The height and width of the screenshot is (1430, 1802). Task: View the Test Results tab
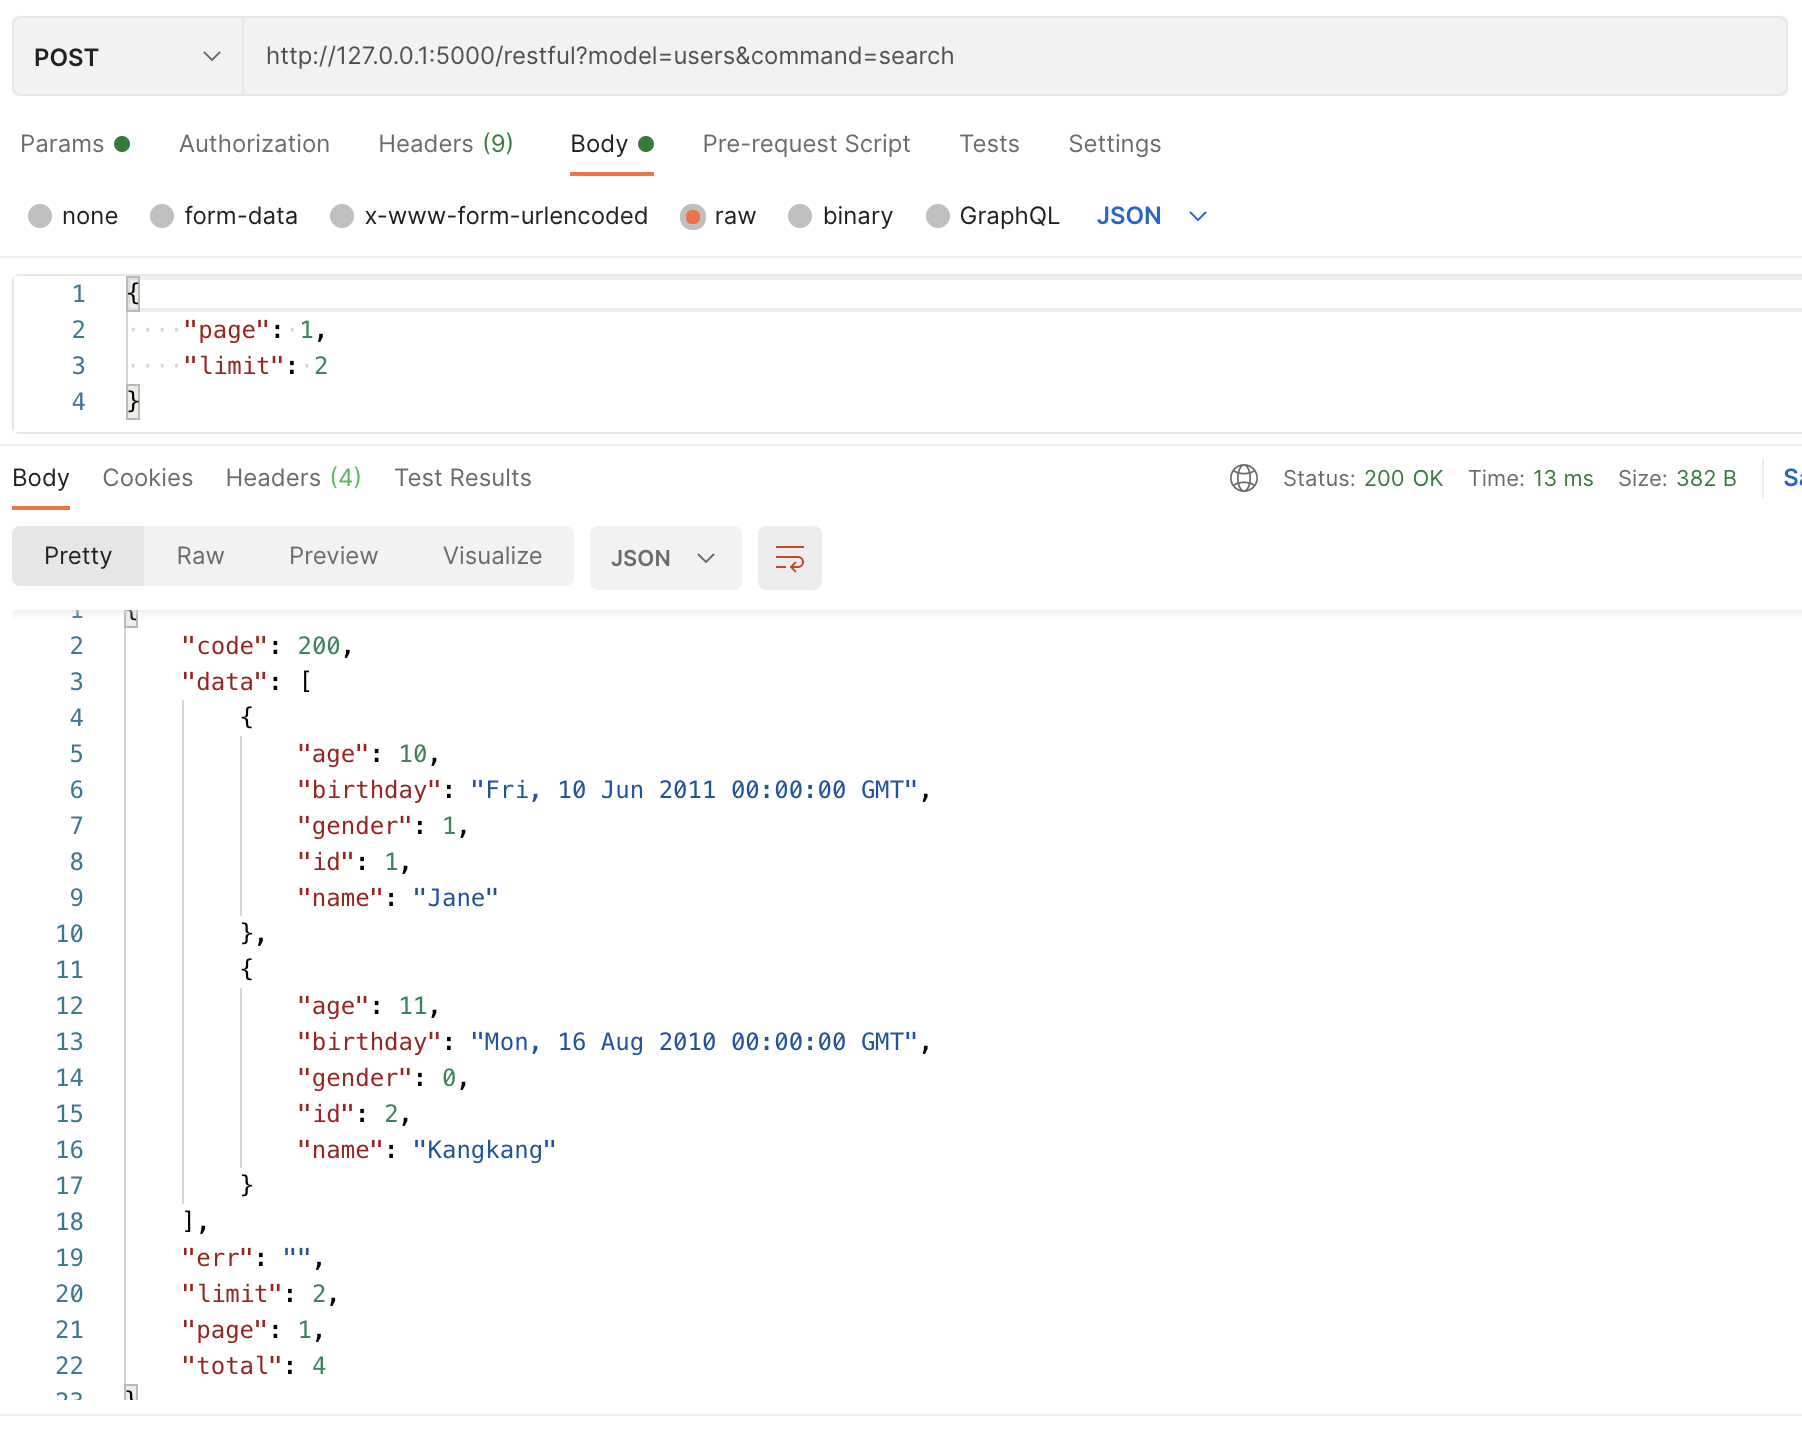(462, 478)
